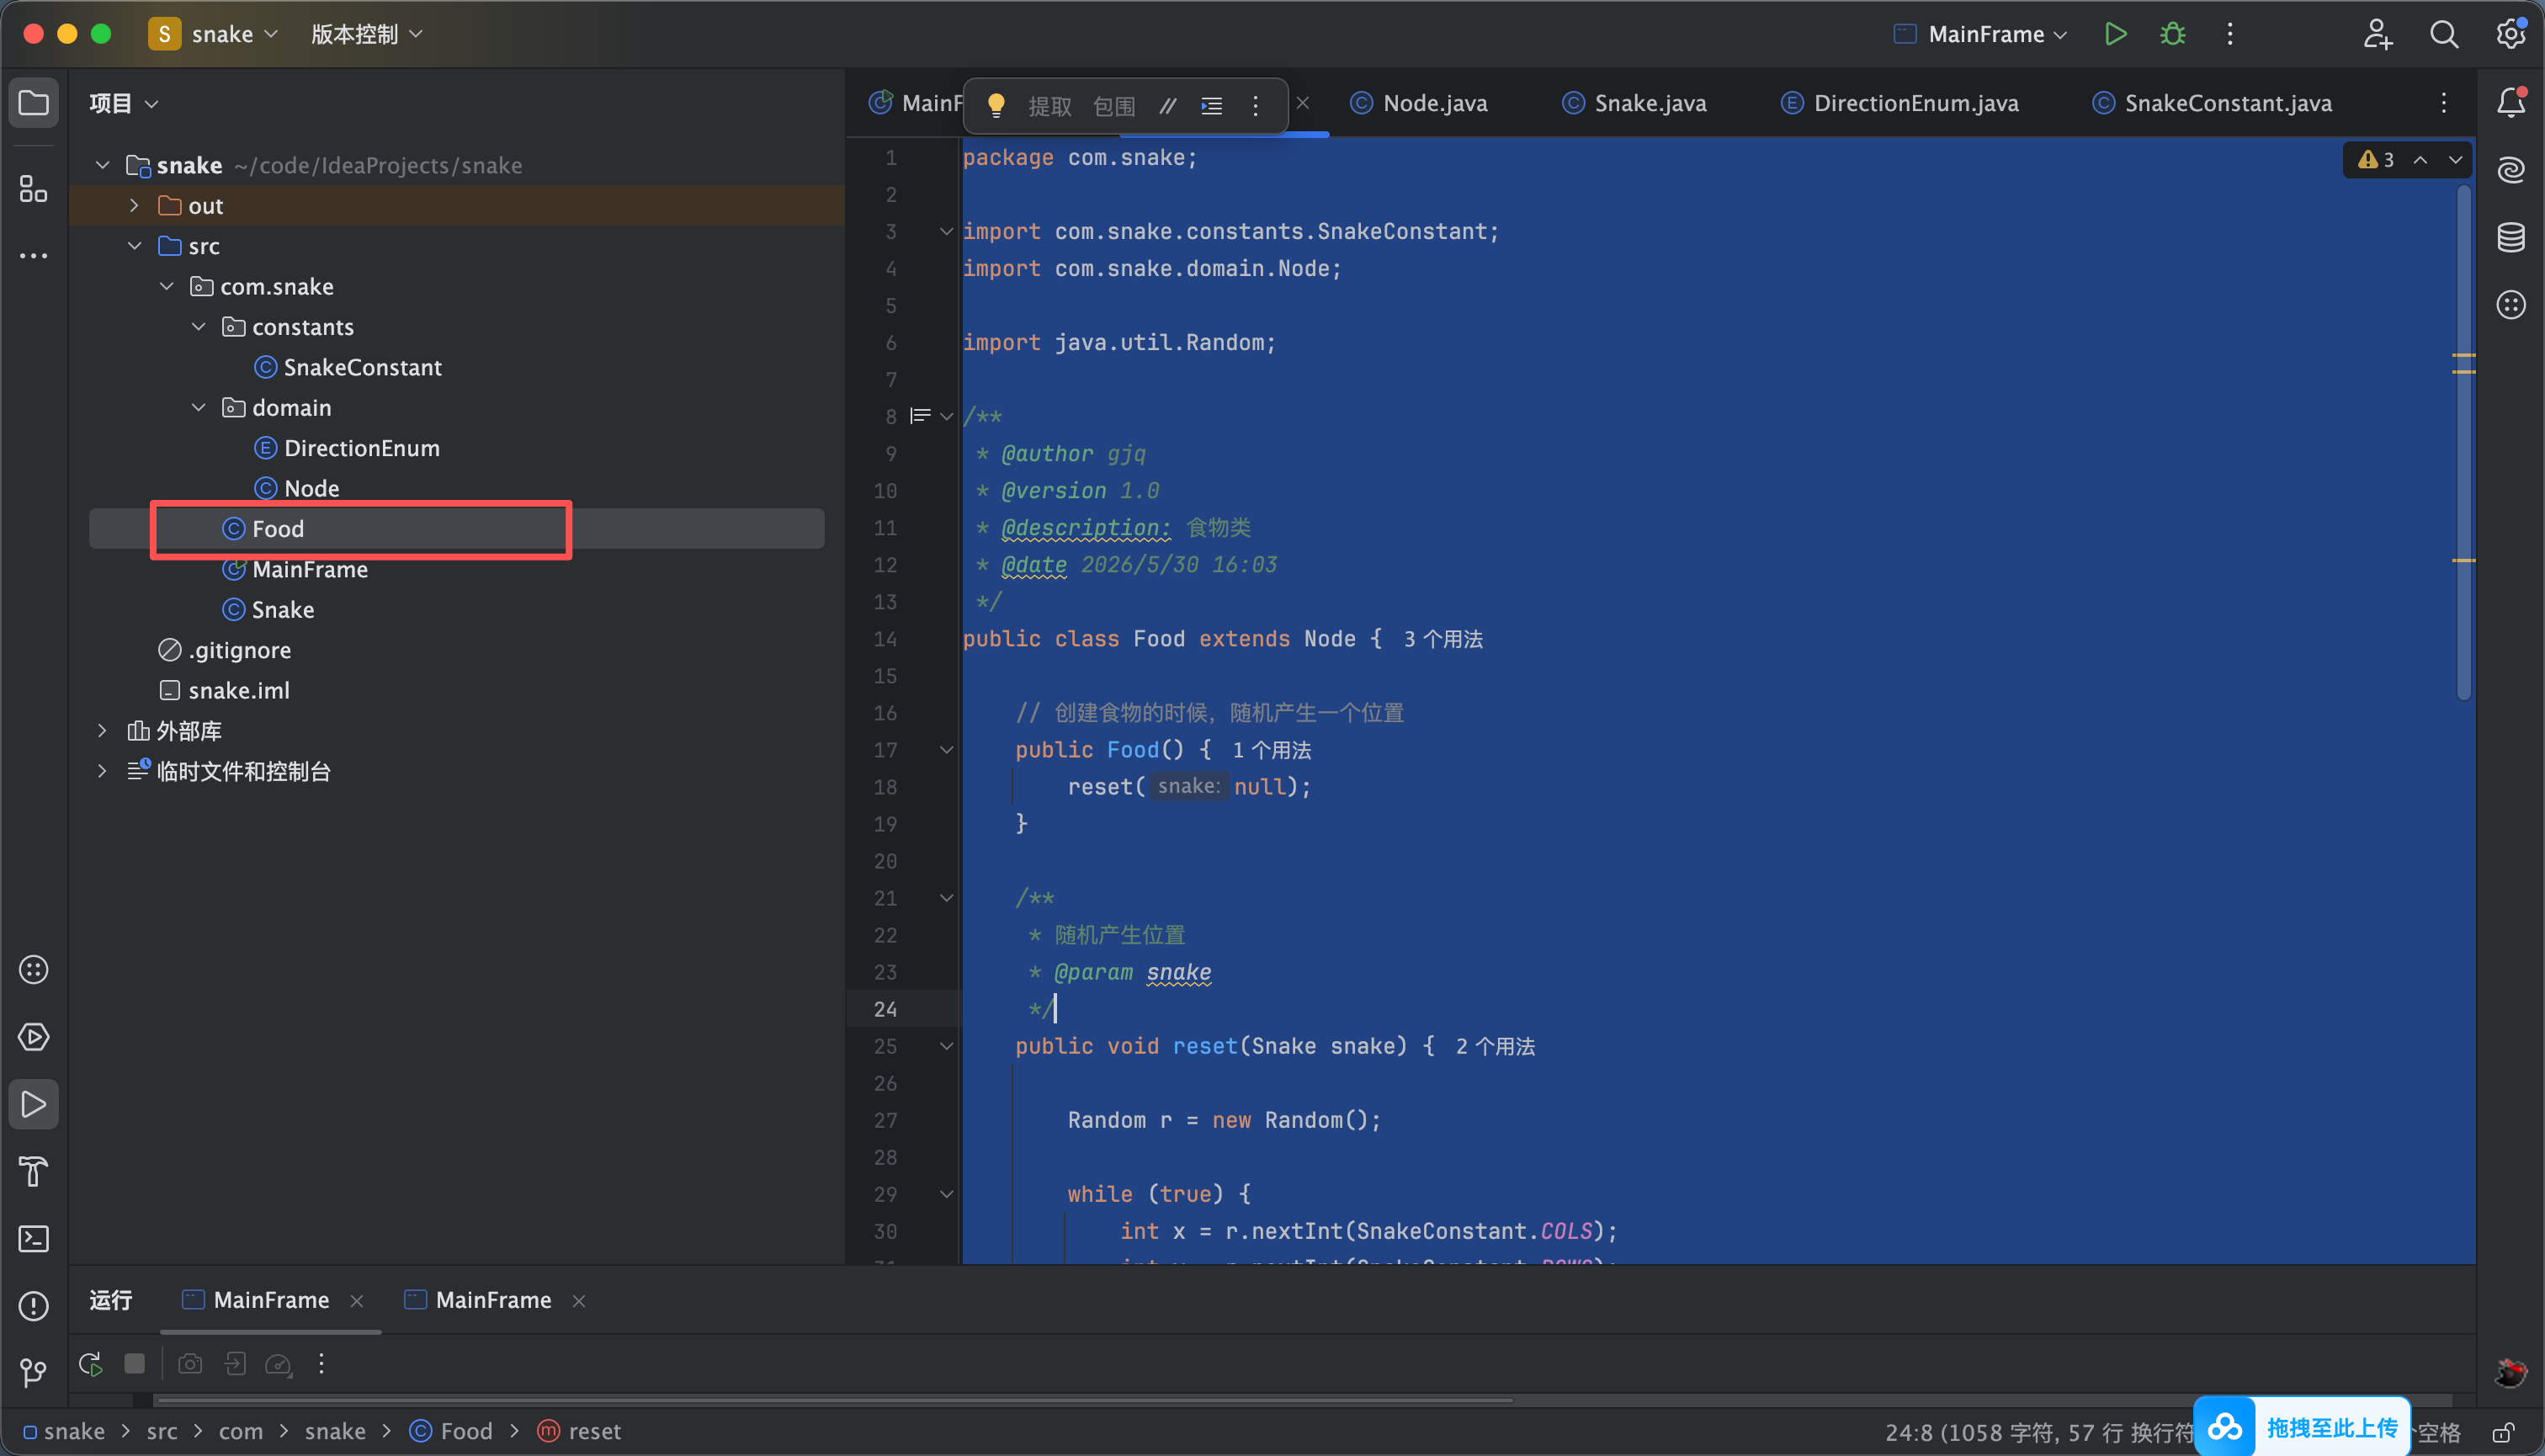Click the comment-line icon in floating toolbar
The image size is (2545, 1456).
click(x=1168, y=105)
